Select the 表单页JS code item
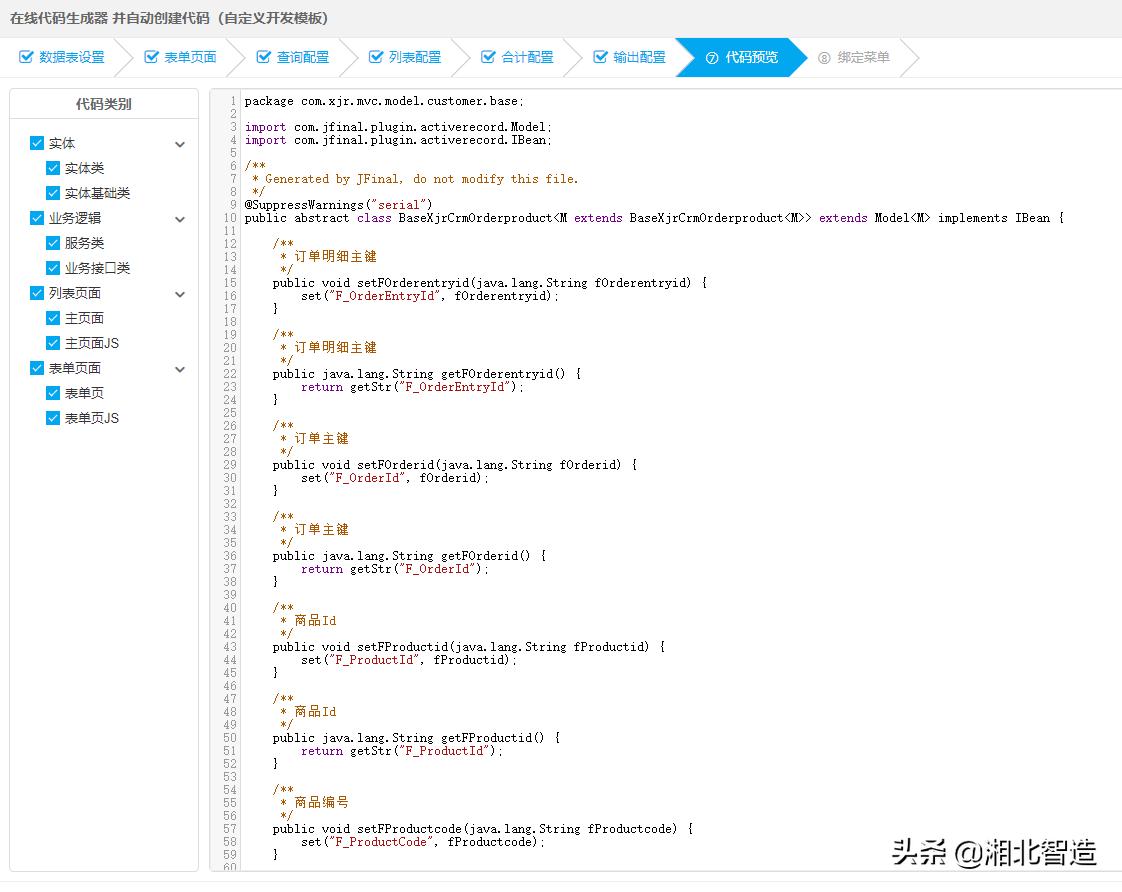This screenshot has height=892, width=1122. tap(92, 418)
